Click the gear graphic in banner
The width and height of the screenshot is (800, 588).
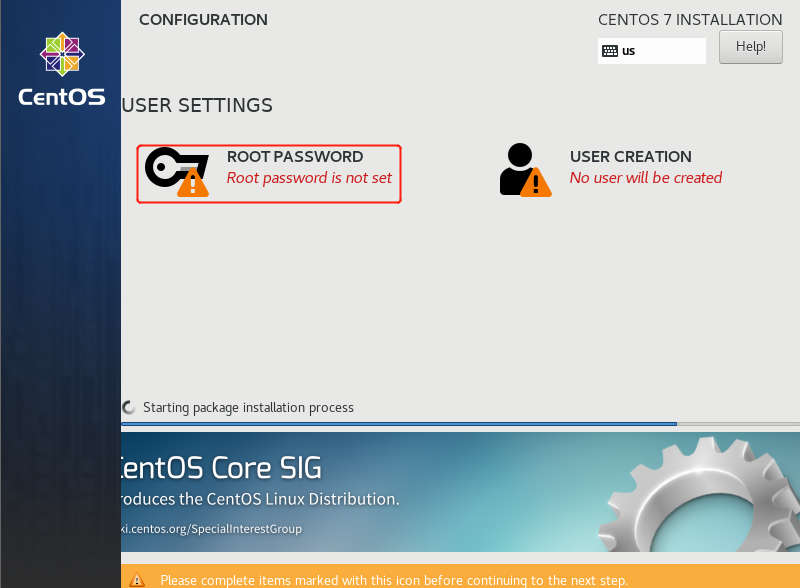699,494
